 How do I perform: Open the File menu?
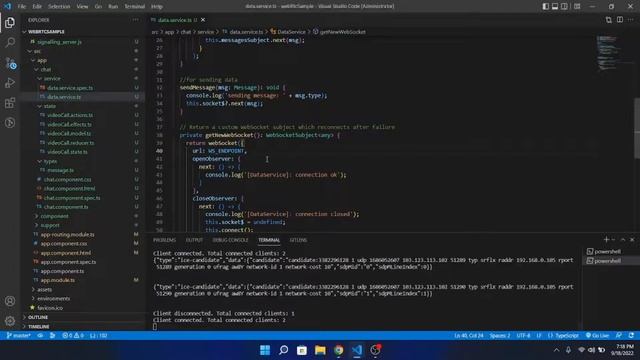(x=22, y=7)
